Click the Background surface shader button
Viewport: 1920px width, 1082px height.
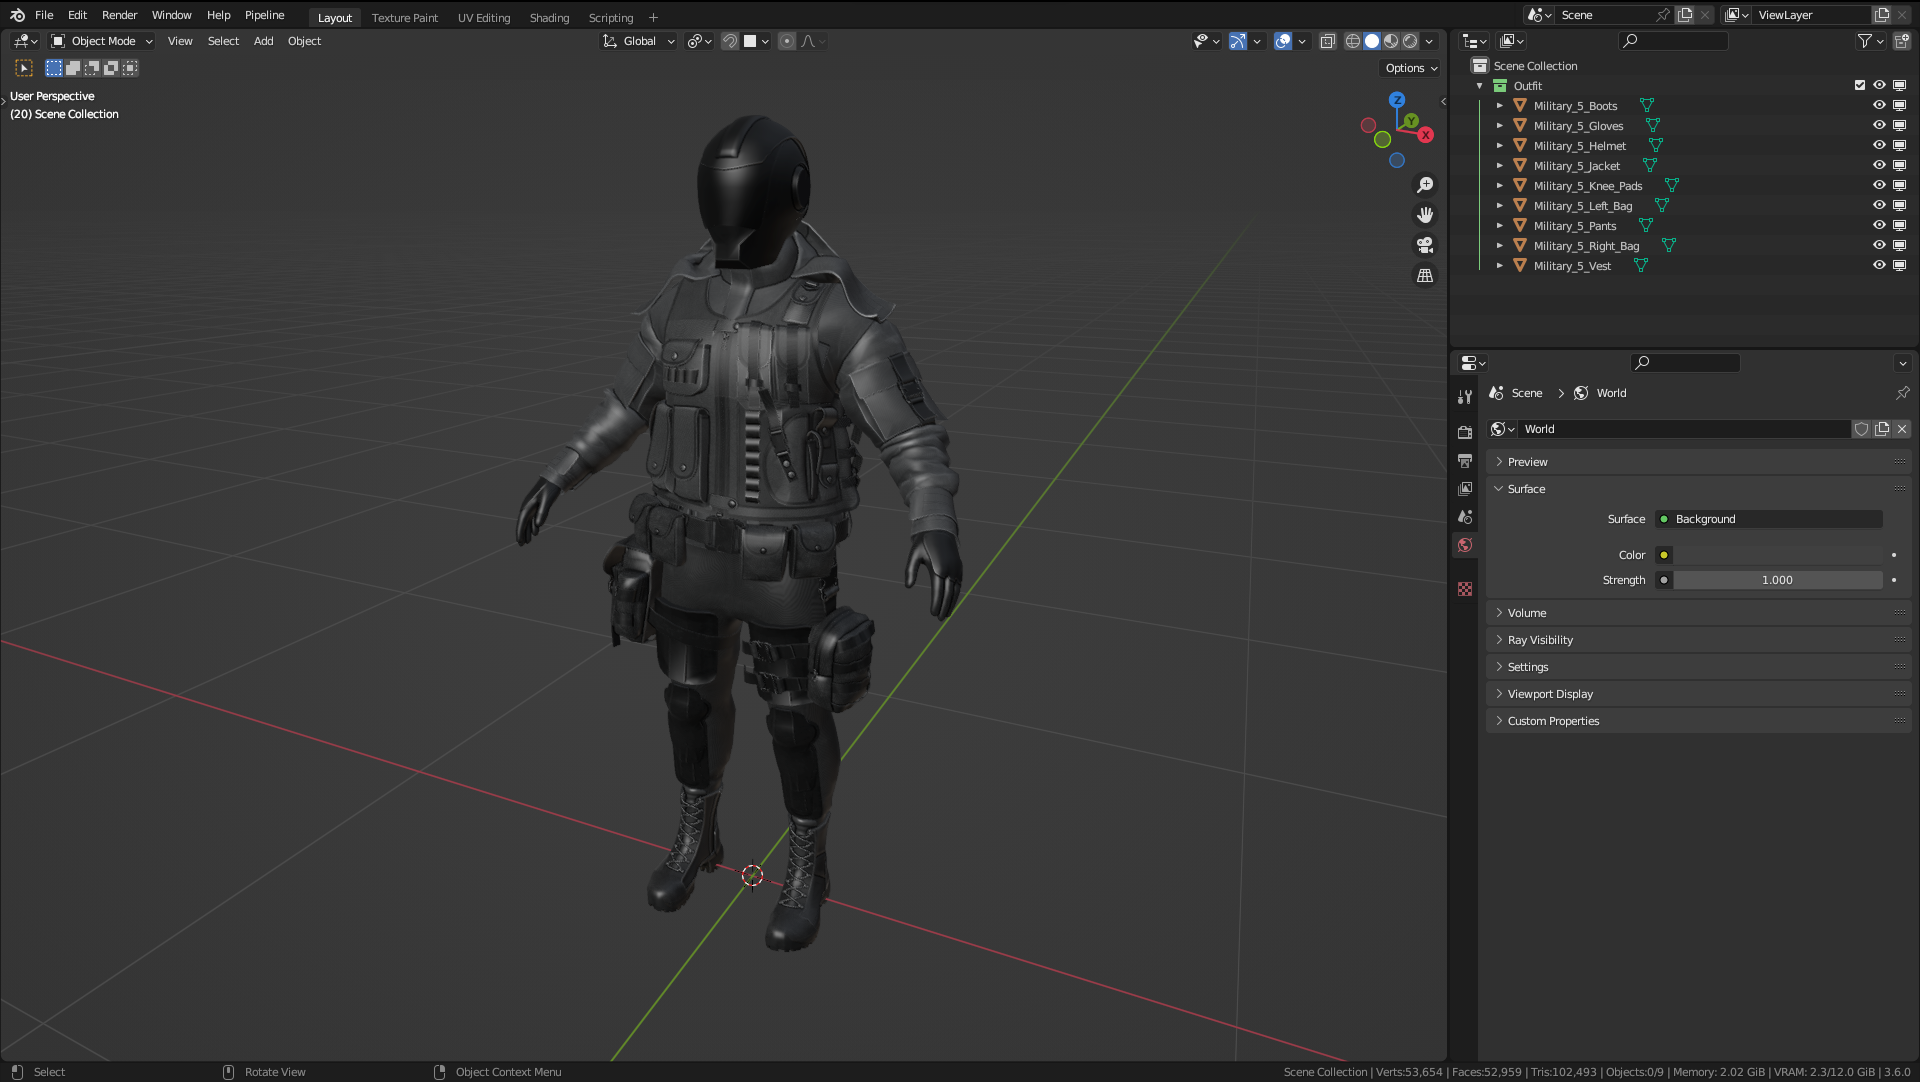pyautogui.click(x=1767, y=519)
